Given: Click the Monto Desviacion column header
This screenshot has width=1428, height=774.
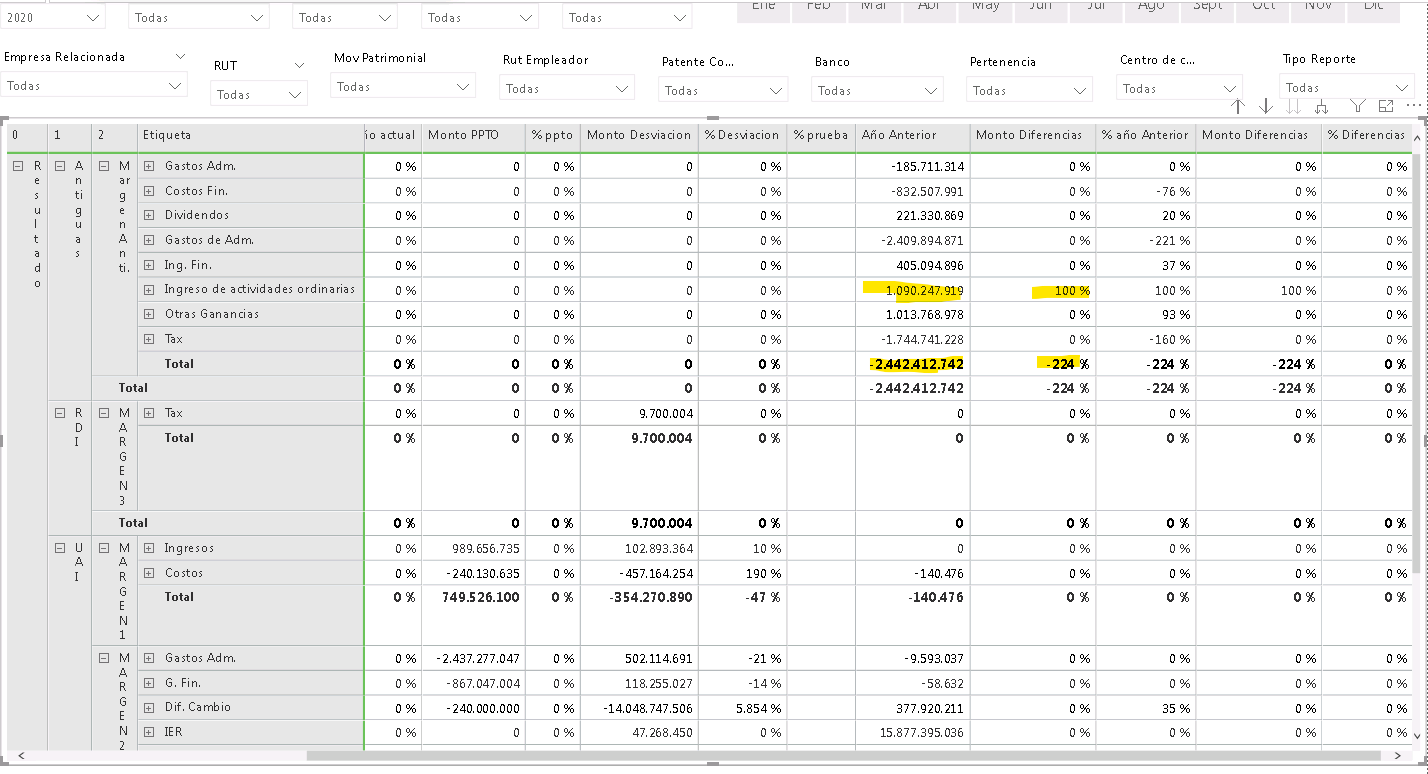Looking at the screenshot, I should point(639,135).
